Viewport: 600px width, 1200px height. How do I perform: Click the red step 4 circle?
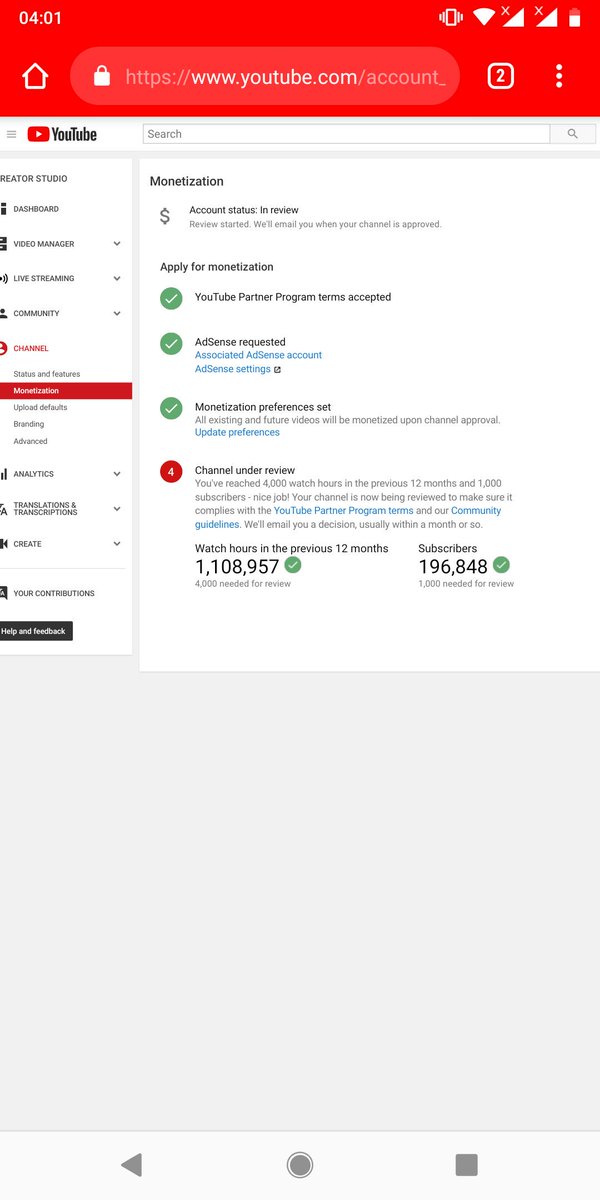[x=171, y=471]
